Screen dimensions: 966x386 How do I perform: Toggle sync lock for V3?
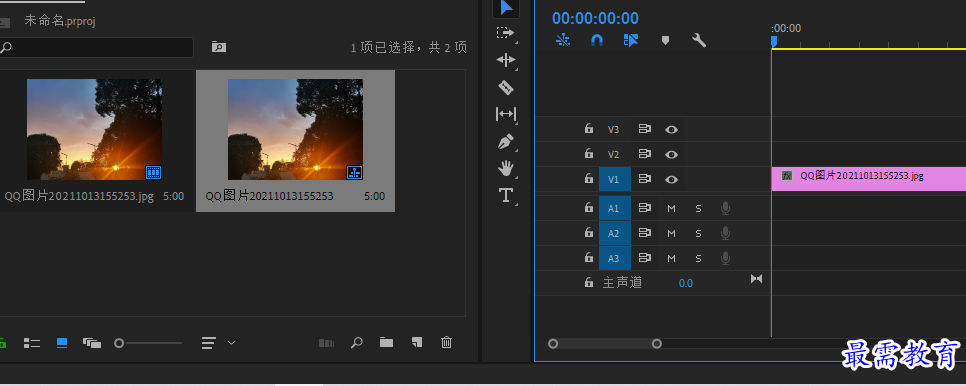(644, 129)
